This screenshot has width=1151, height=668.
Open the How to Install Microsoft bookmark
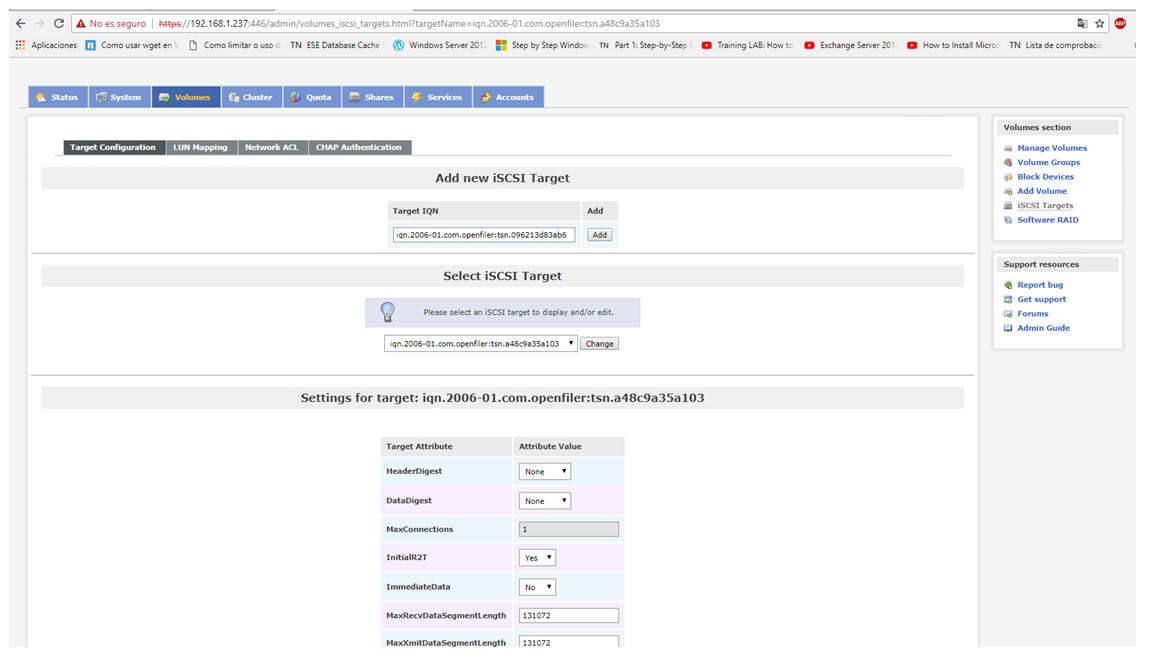click(953, 45)
